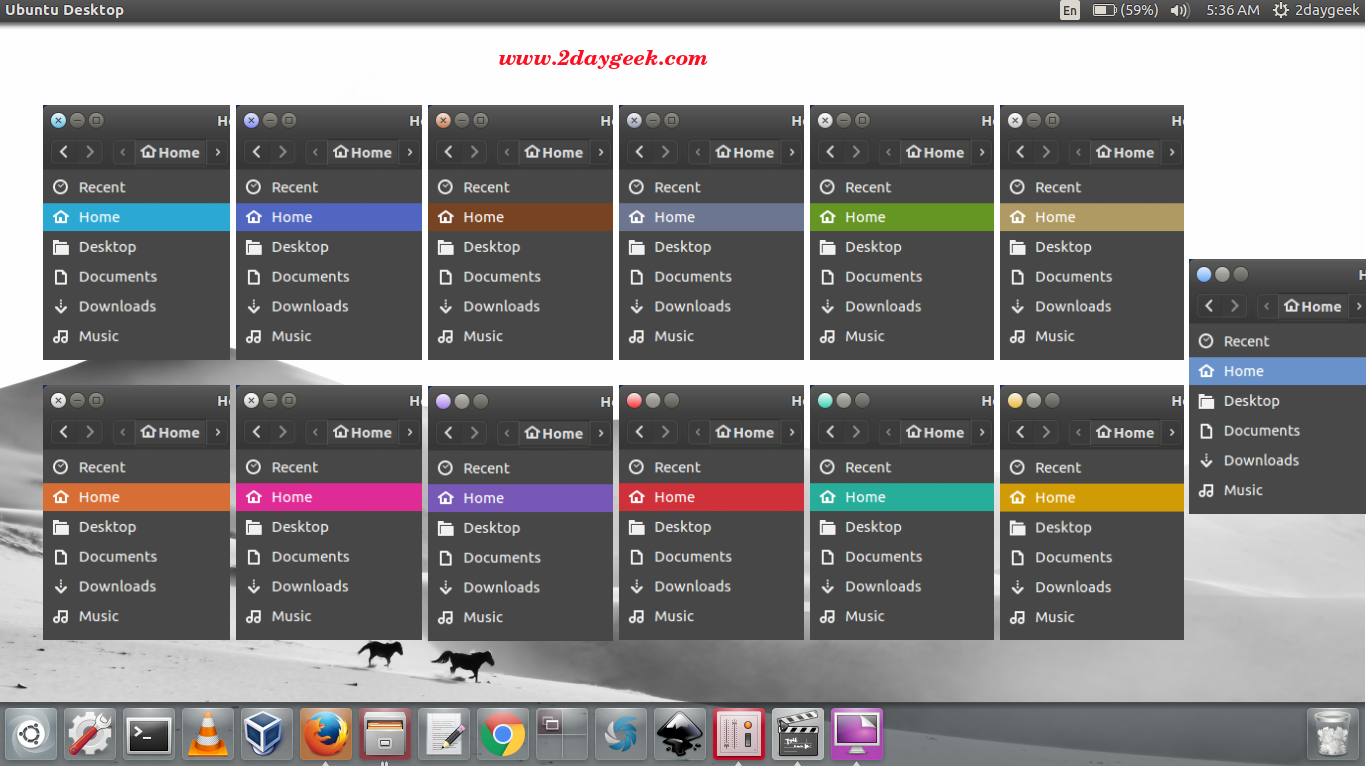Launch Inkscape from the dock

[680, 736]
